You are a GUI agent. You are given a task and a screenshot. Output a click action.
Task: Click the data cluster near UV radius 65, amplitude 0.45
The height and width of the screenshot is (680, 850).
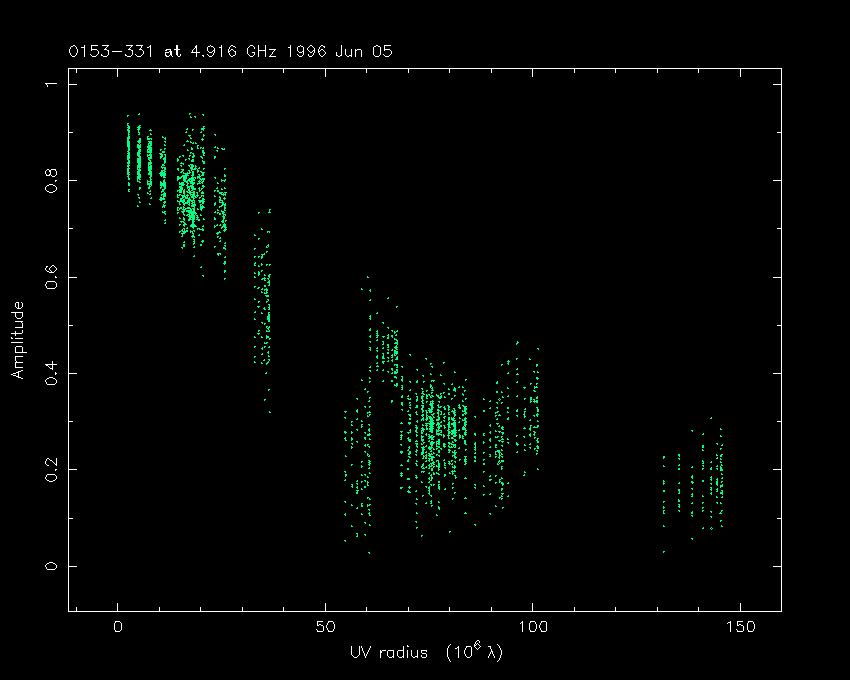[x=385, y=350]
